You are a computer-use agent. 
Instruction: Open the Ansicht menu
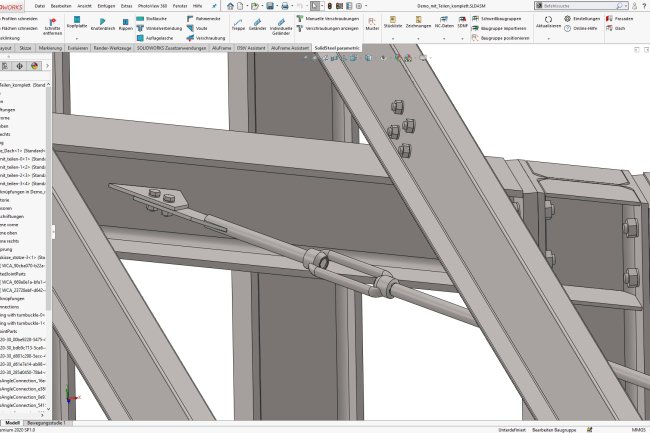85,6
